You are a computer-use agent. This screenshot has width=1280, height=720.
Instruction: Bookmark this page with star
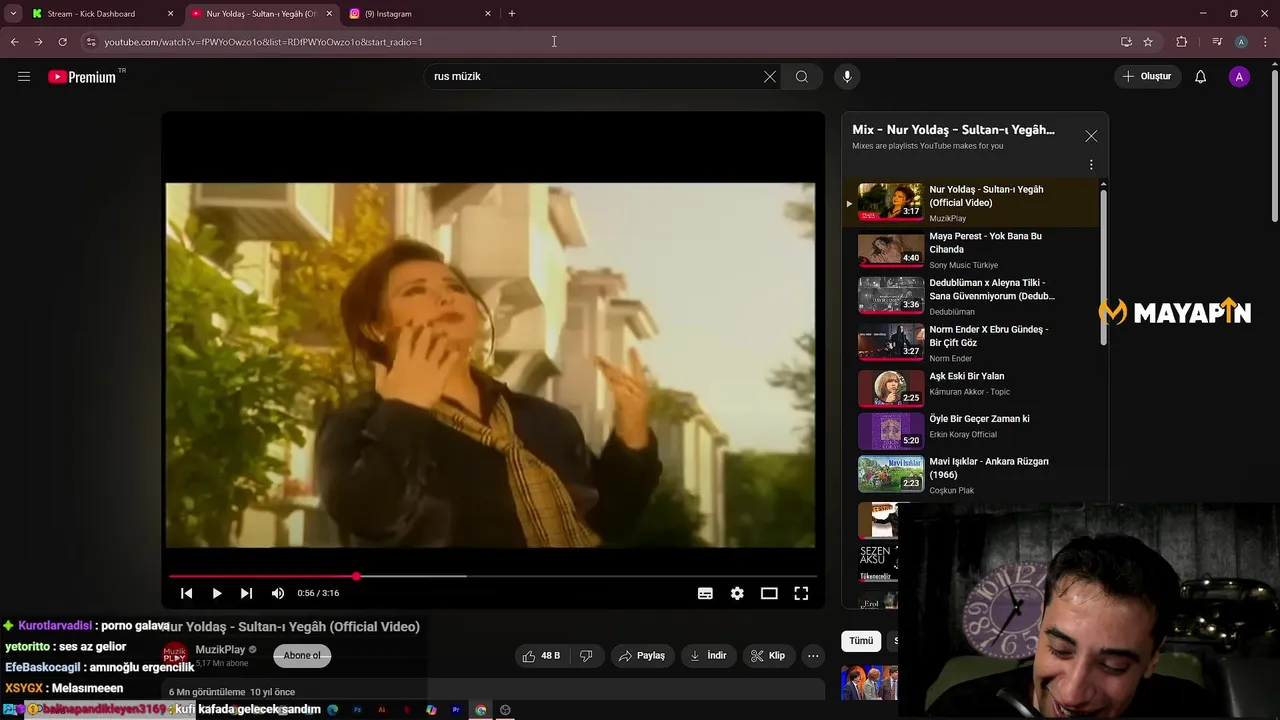tap(1148, 42)
